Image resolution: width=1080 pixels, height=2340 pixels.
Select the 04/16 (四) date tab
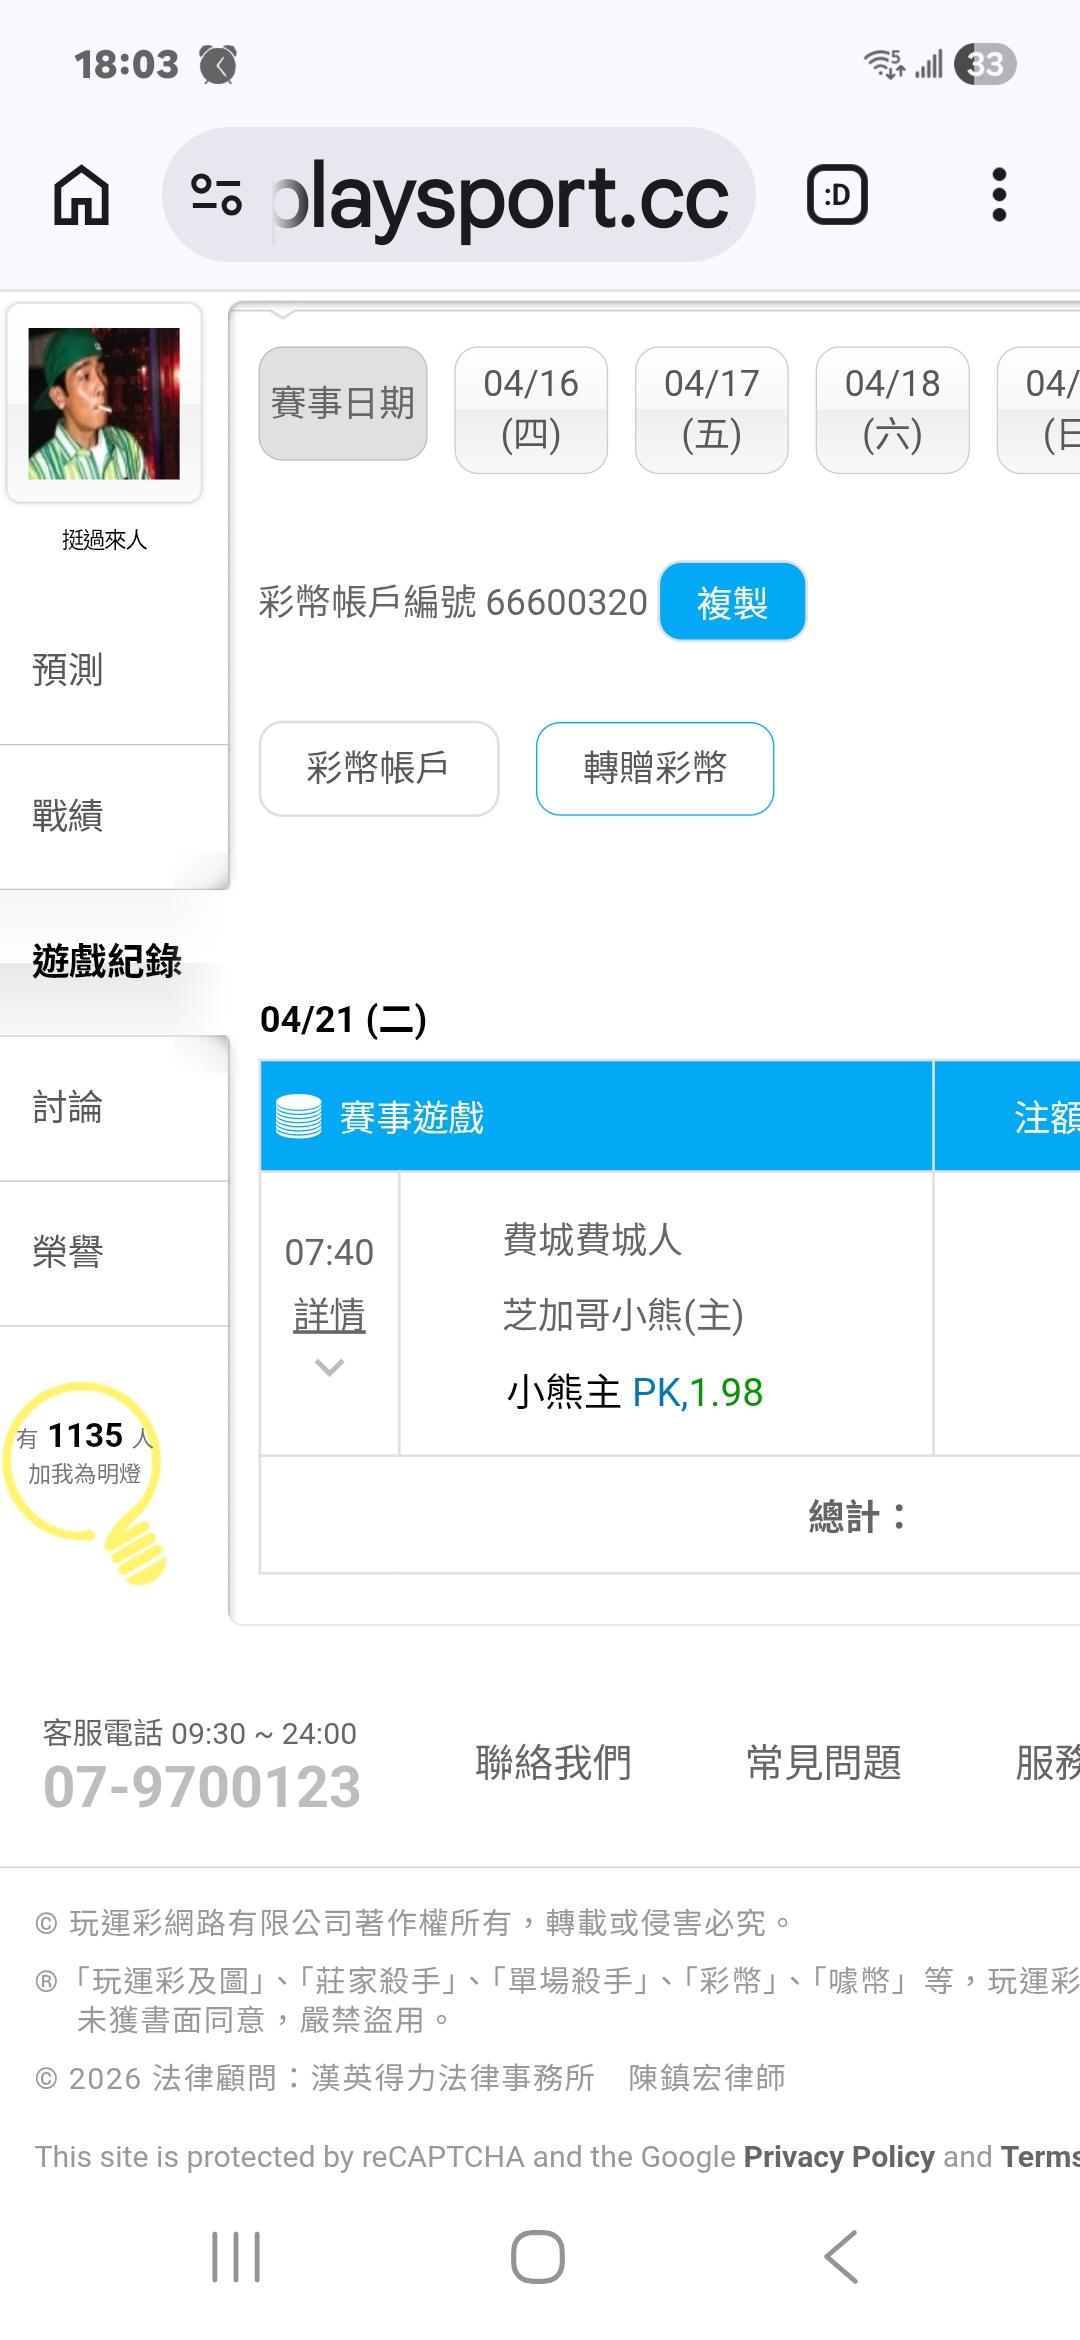coord(531,409)
